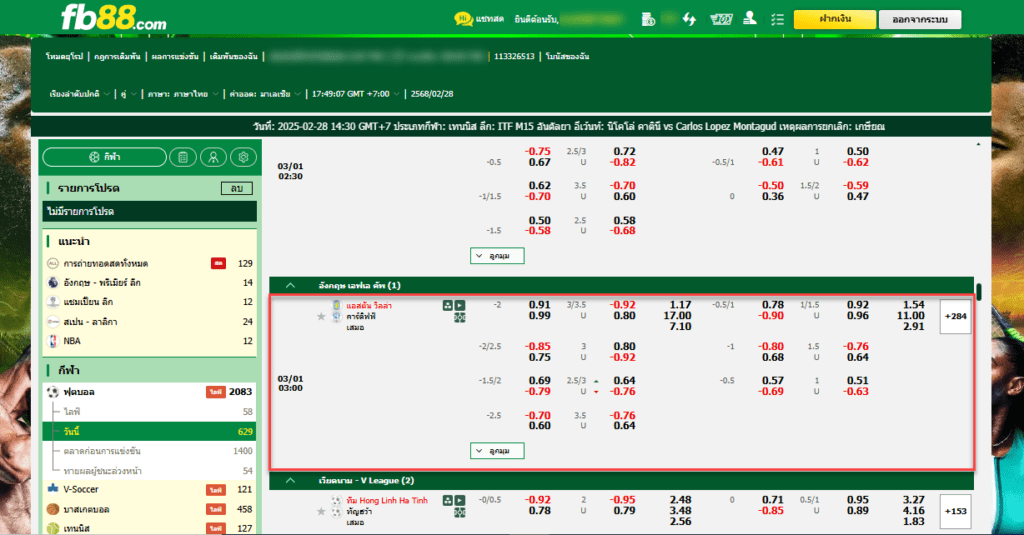Select Tennis 127 in sports list
Viewport: 1024px width, 535px height.
pyautogui.click(x=150, y=528)
